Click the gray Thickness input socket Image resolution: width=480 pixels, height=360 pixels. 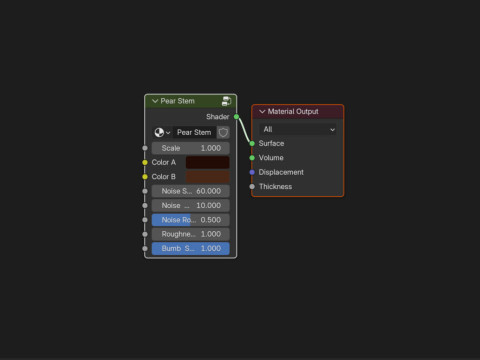(252, 186)
